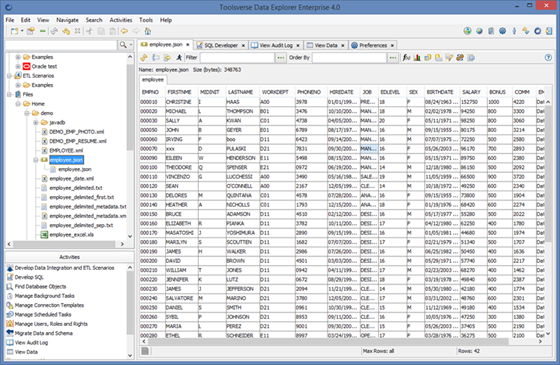Select DEMO_EMP_PHOTO.xml in the tree
560x365 pixels.
[x=76, y=132]
